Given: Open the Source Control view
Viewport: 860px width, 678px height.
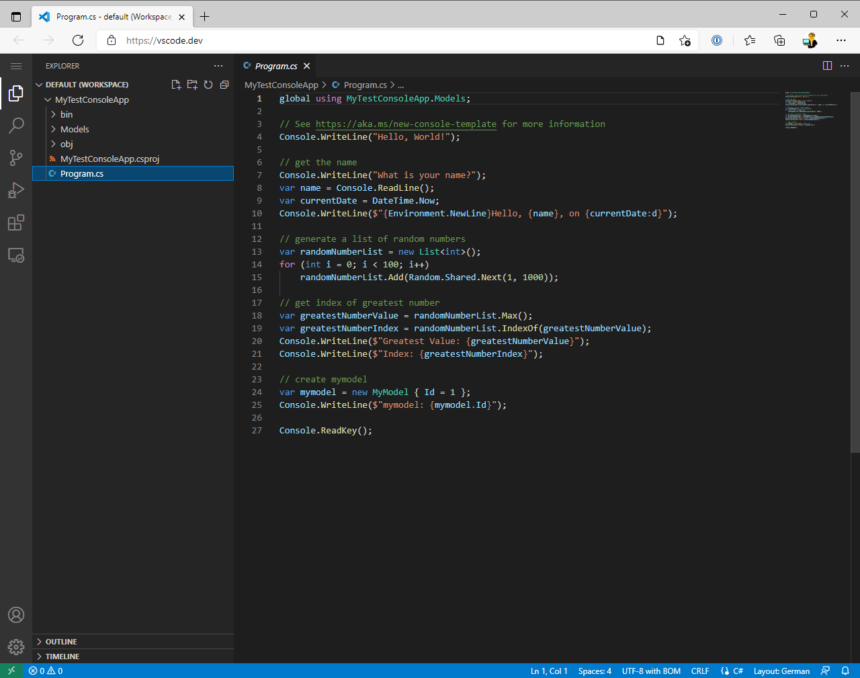Looking at the screenshot, I should (x=15, y=159).
